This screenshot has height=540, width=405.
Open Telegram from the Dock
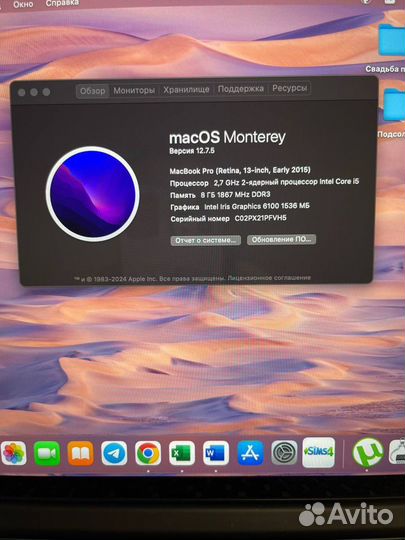(114, 454)
